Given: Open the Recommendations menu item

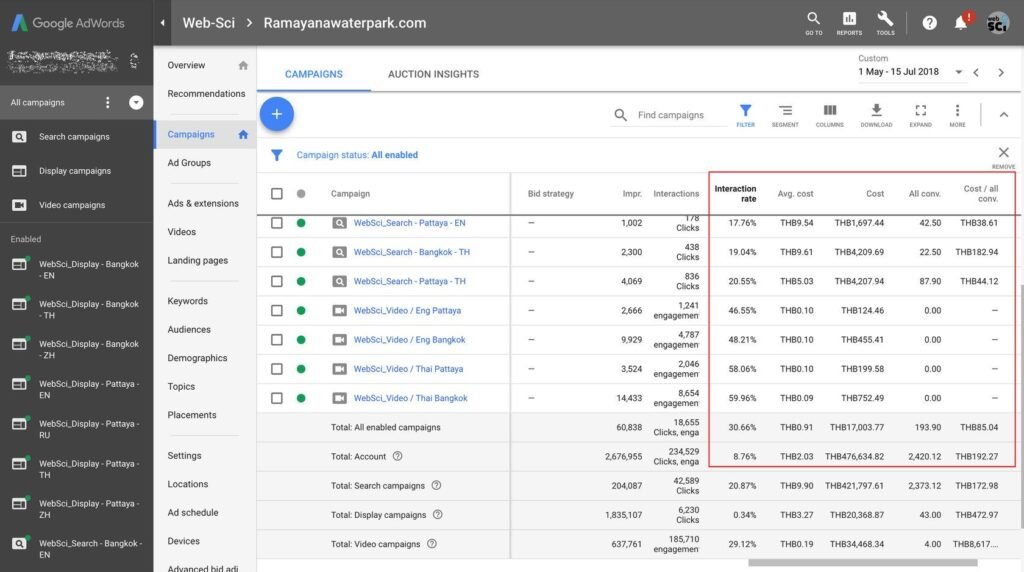Looking at the screenshot, I should (x=205, y=93).
